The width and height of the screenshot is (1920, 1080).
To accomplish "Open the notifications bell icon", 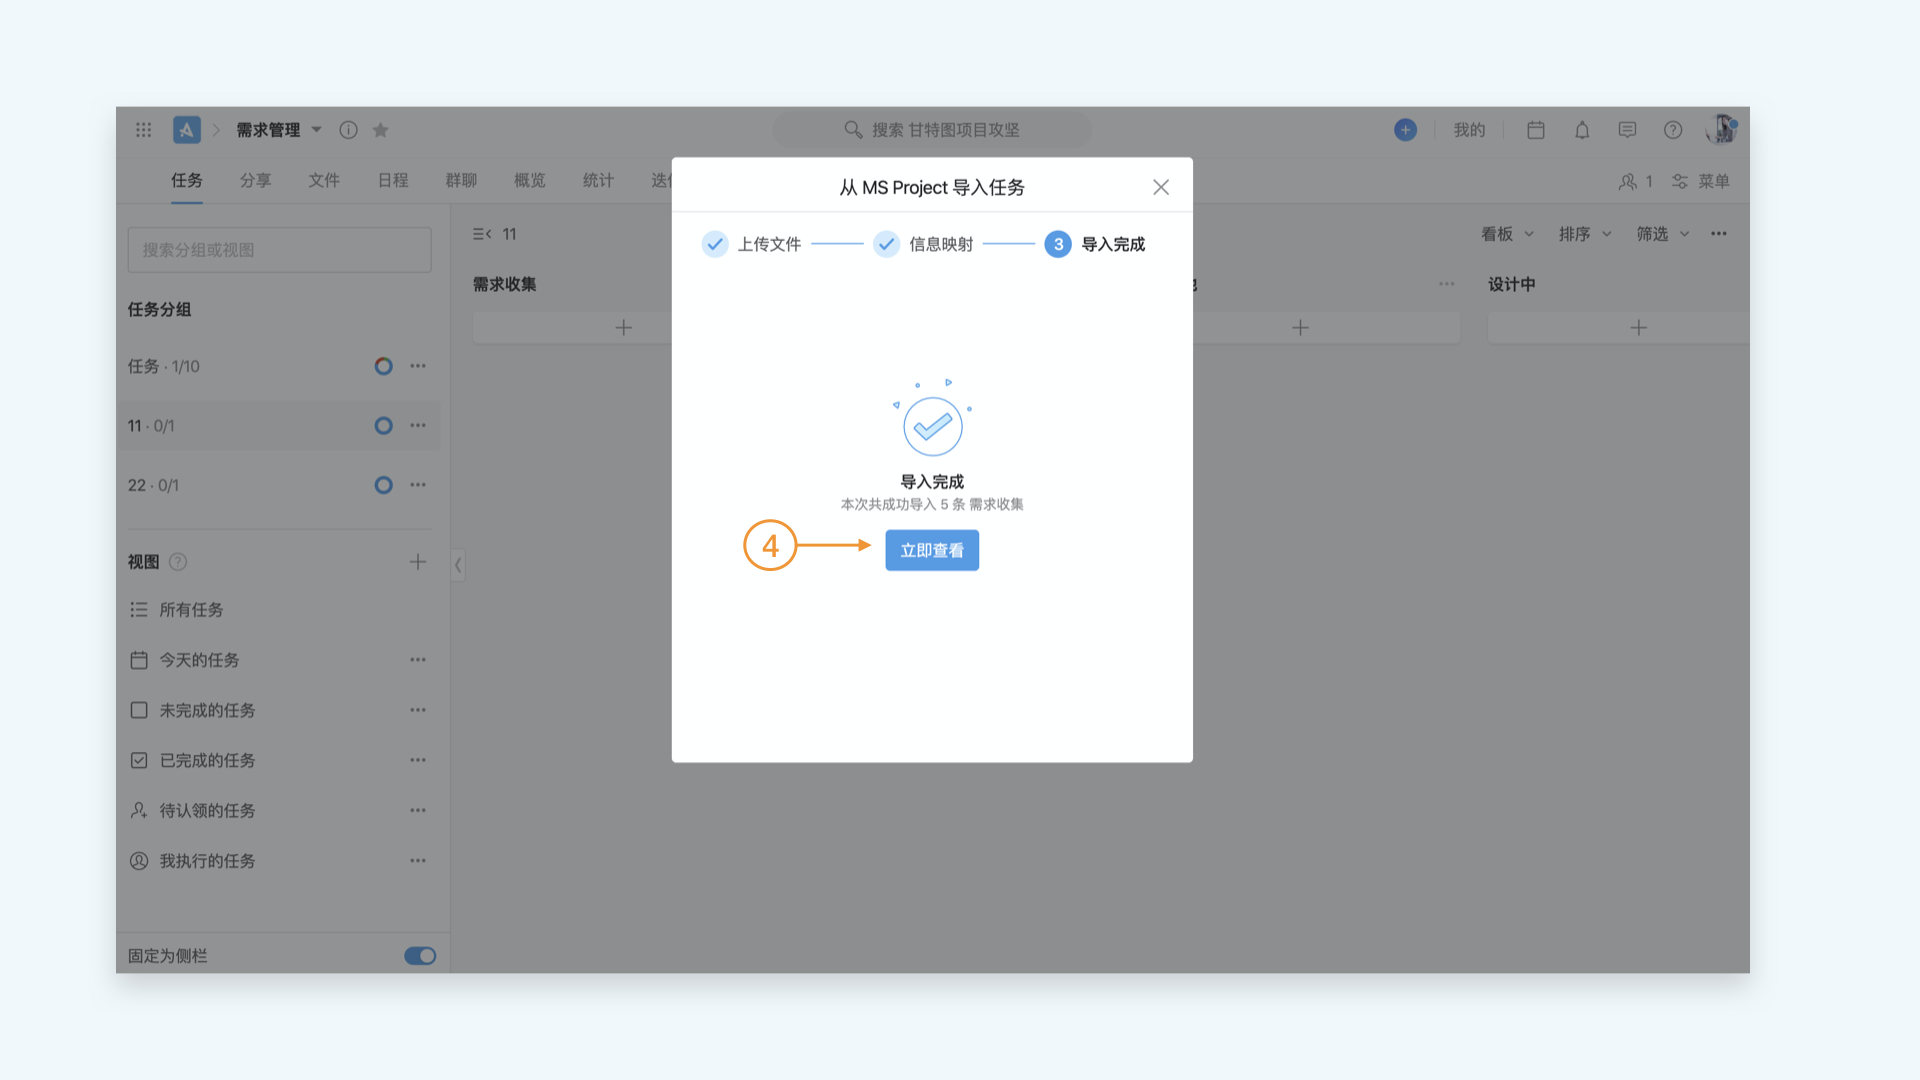I will [x=1582, y=130].
